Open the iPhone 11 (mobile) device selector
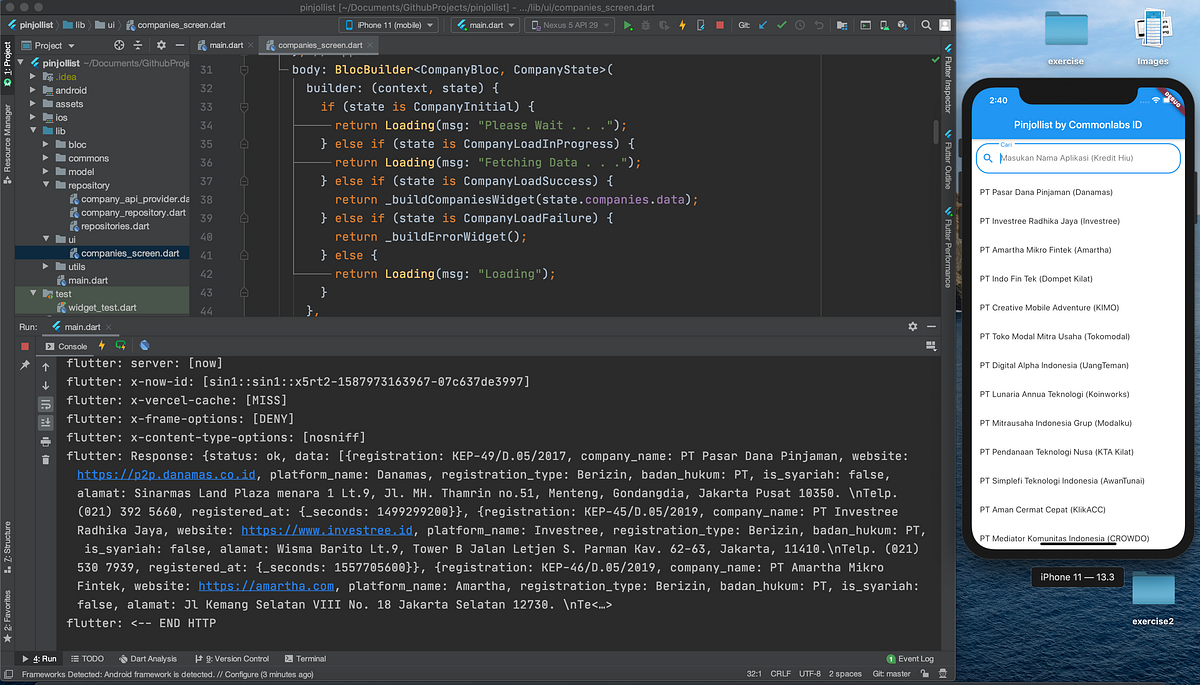This screenshot has height=685, width=1200. (x=390, y=24)
